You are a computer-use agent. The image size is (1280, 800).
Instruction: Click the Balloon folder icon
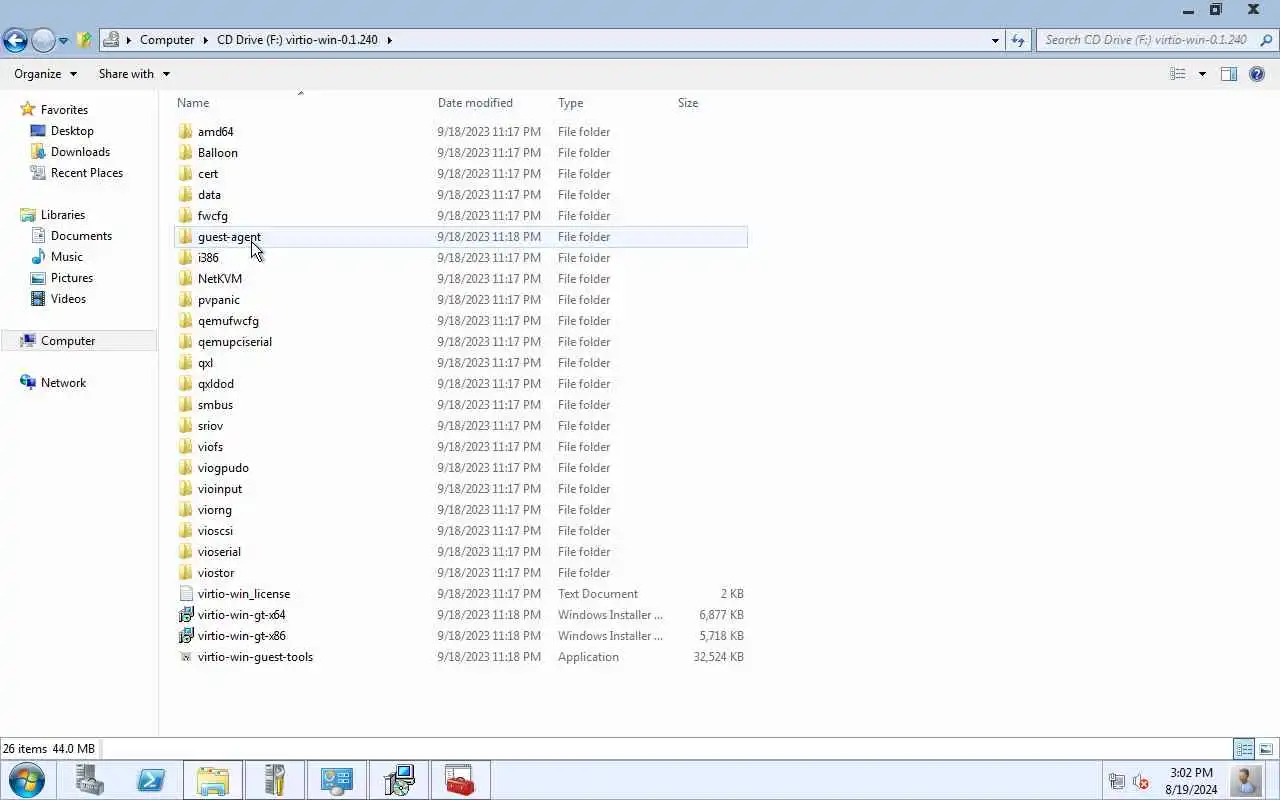click(x=185, y=152)
